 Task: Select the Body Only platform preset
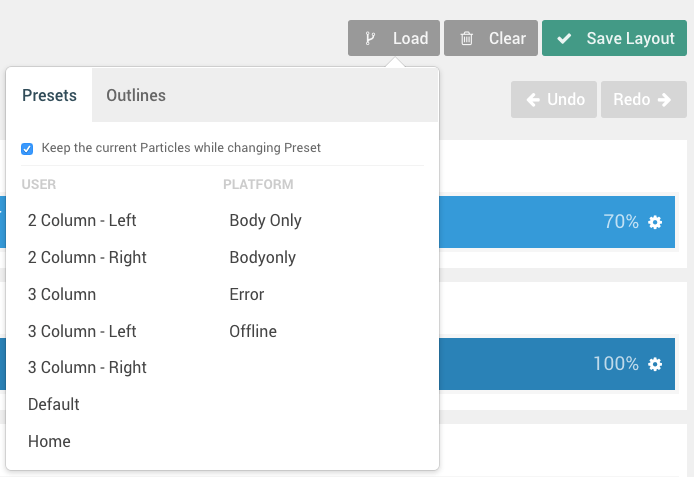pos(265,220)
